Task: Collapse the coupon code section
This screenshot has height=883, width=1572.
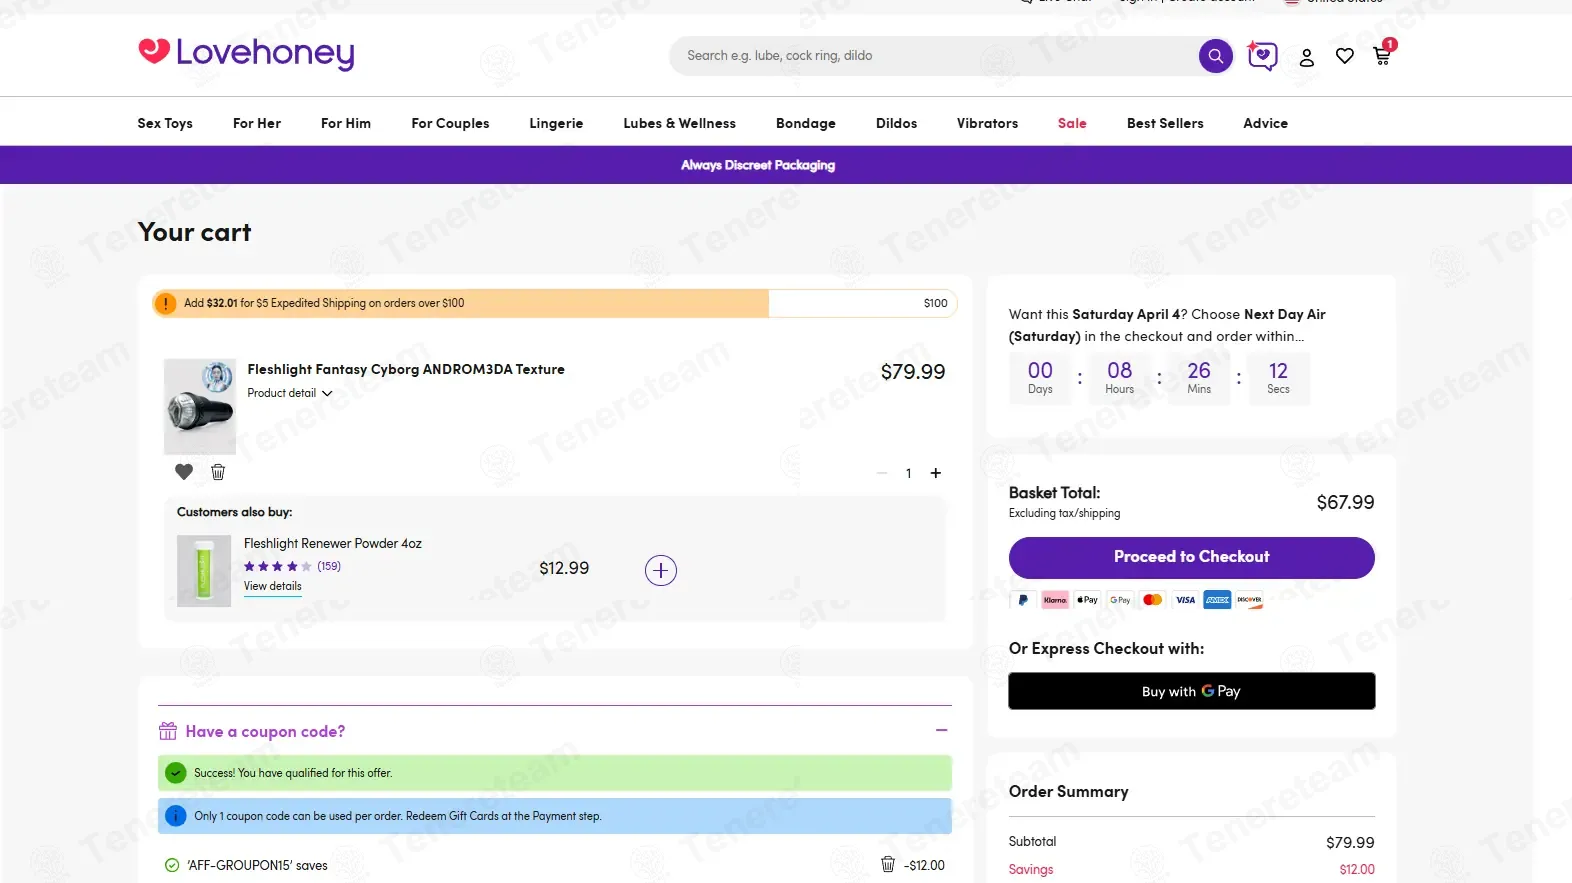Action: coord(941,731)
